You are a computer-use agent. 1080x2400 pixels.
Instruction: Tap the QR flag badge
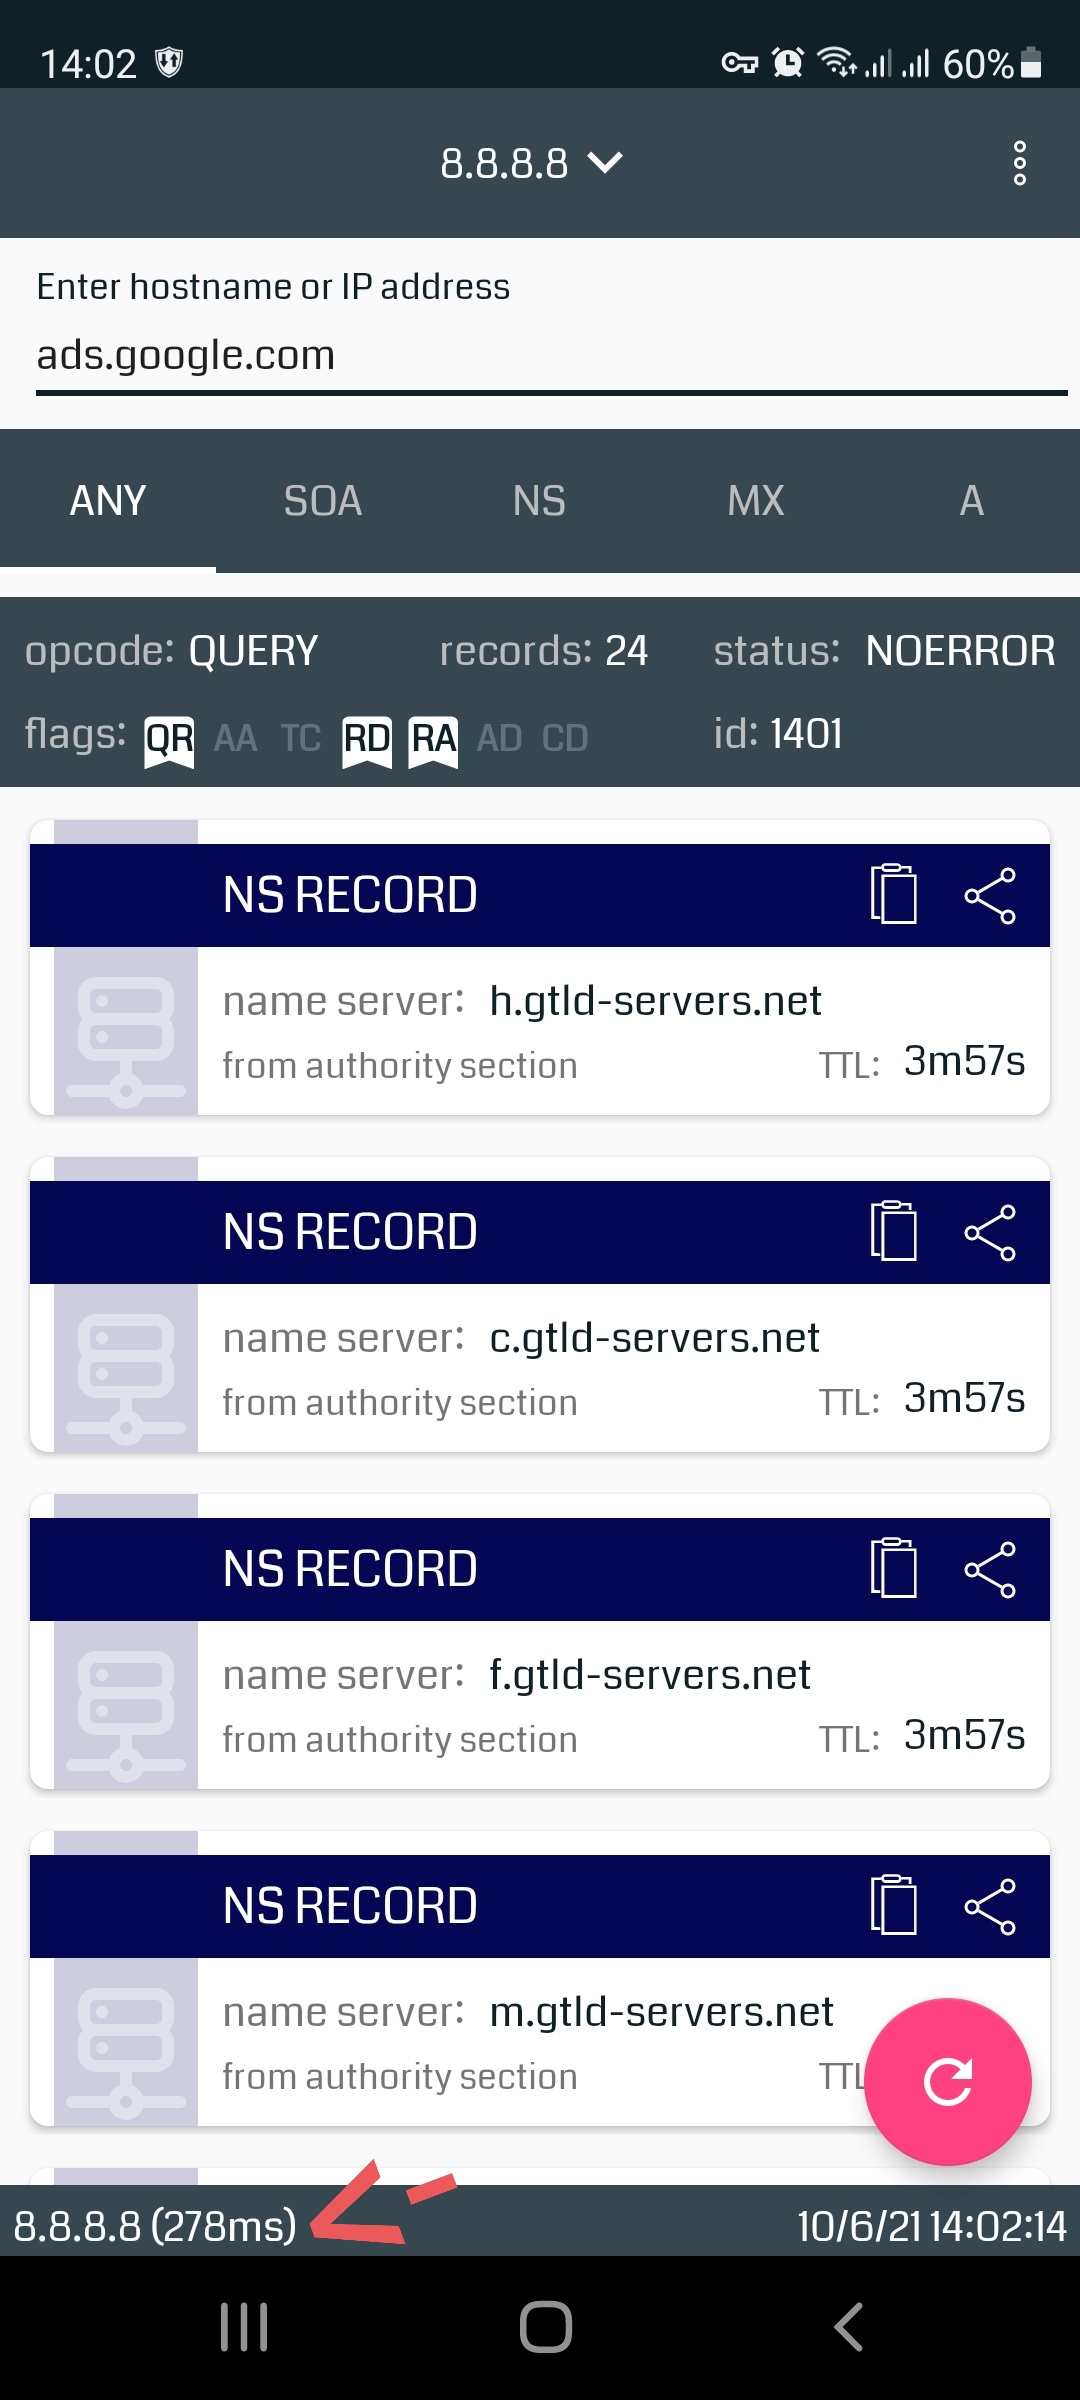[x=169, y=741]
